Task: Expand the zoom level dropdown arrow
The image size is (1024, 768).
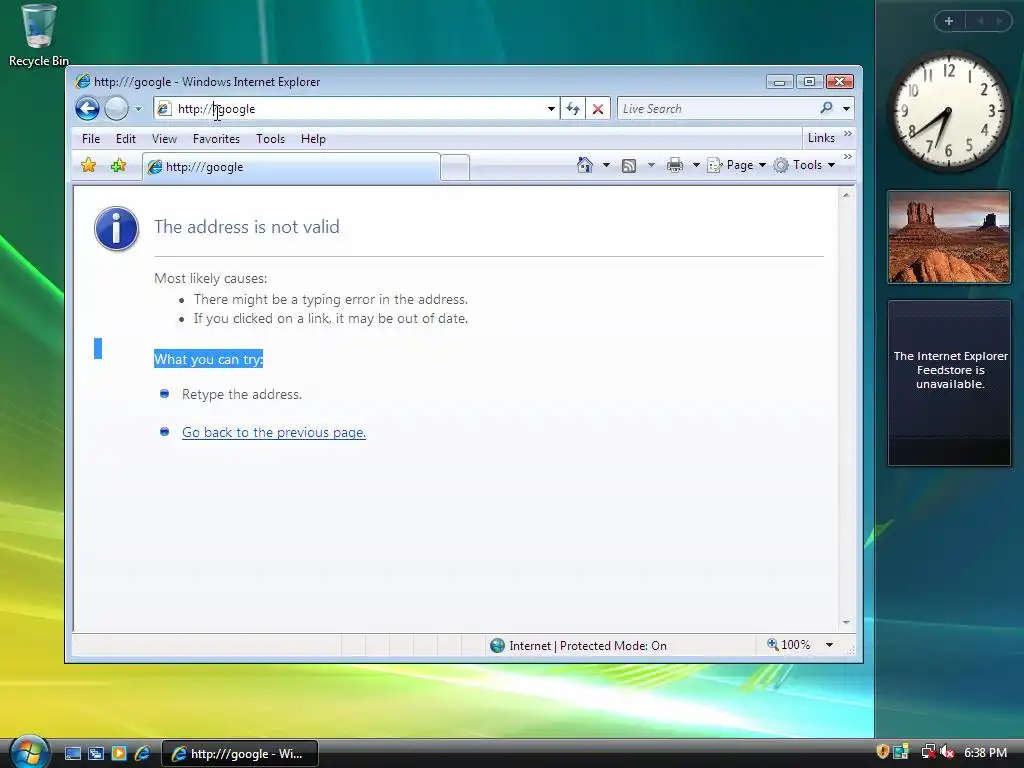Action: pyautogui.click(x=829, y=645)
